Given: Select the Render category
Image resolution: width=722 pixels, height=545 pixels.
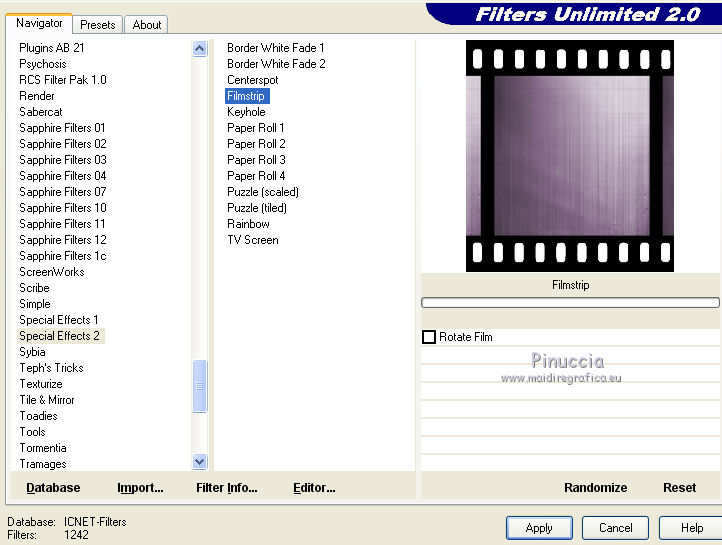Looking at the screenshot, I should (37, 96).
